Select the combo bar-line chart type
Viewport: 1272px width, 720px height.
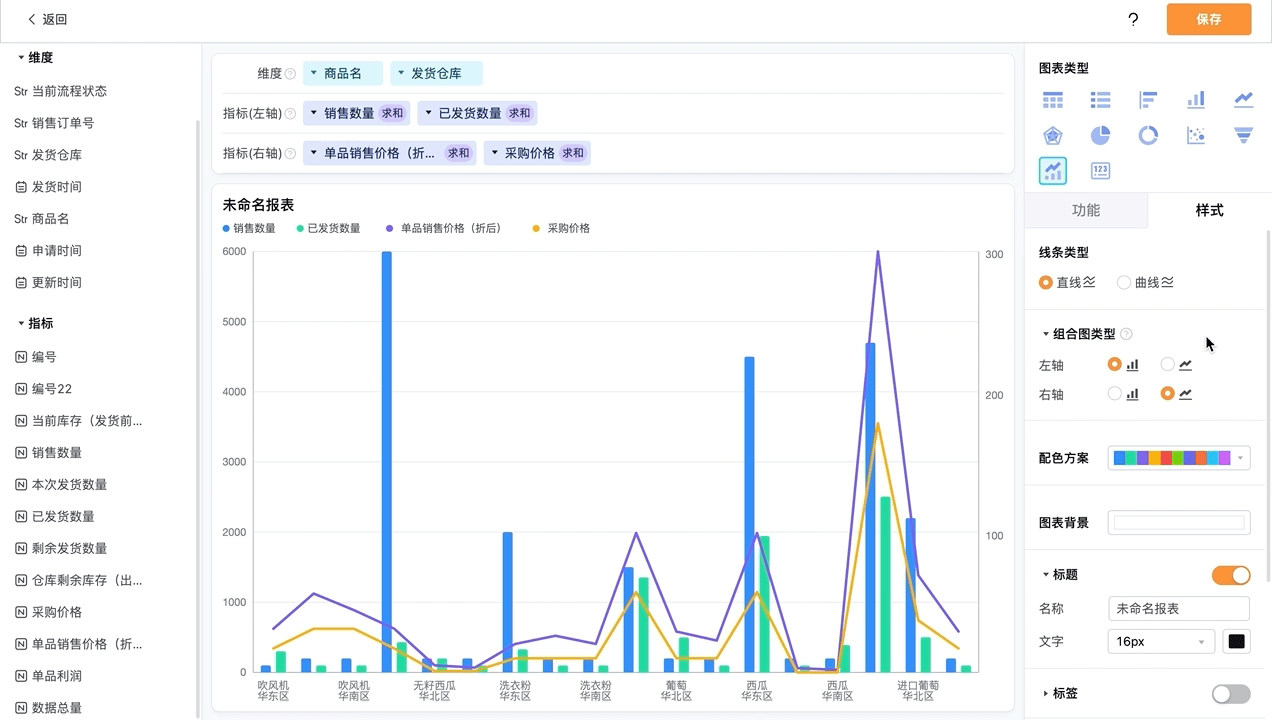click(1053, 170)
